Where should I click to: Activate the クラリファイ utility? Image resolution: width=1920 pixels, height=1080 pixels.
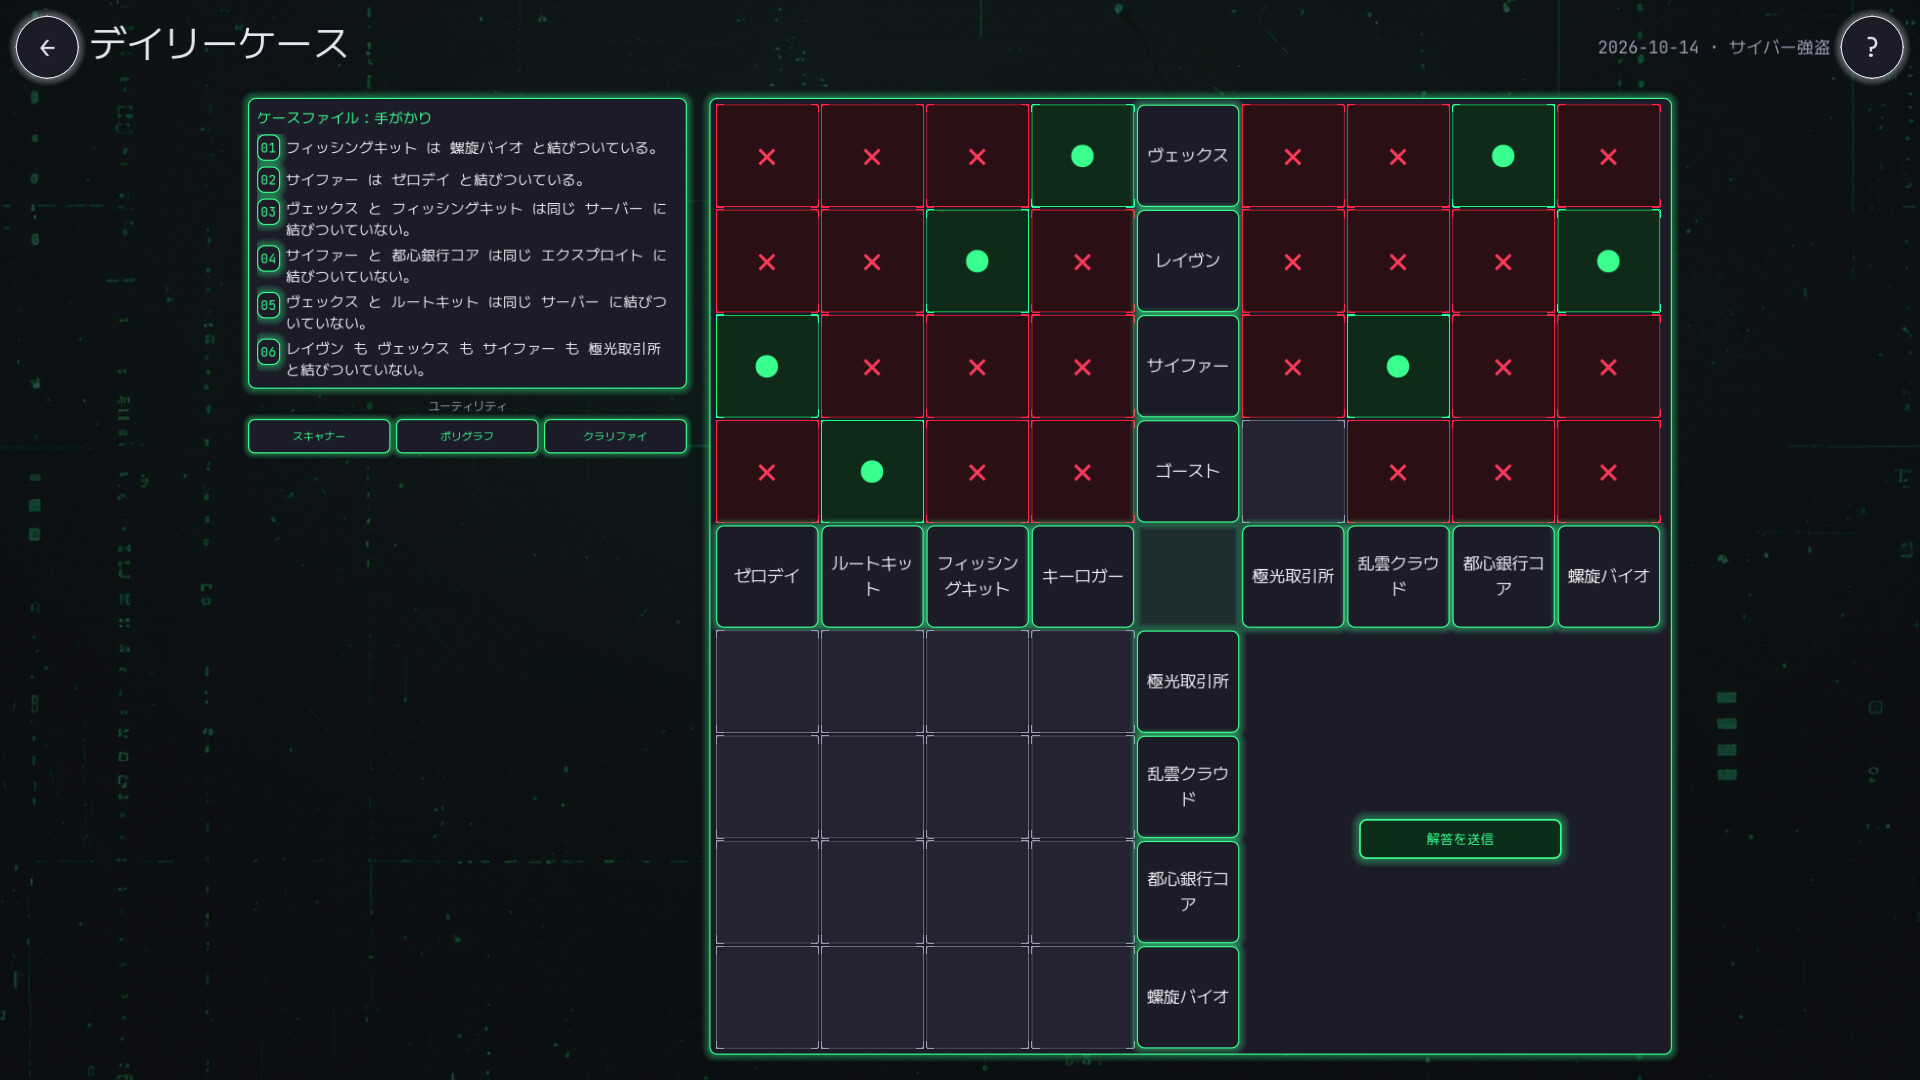(x=615, y=436)
